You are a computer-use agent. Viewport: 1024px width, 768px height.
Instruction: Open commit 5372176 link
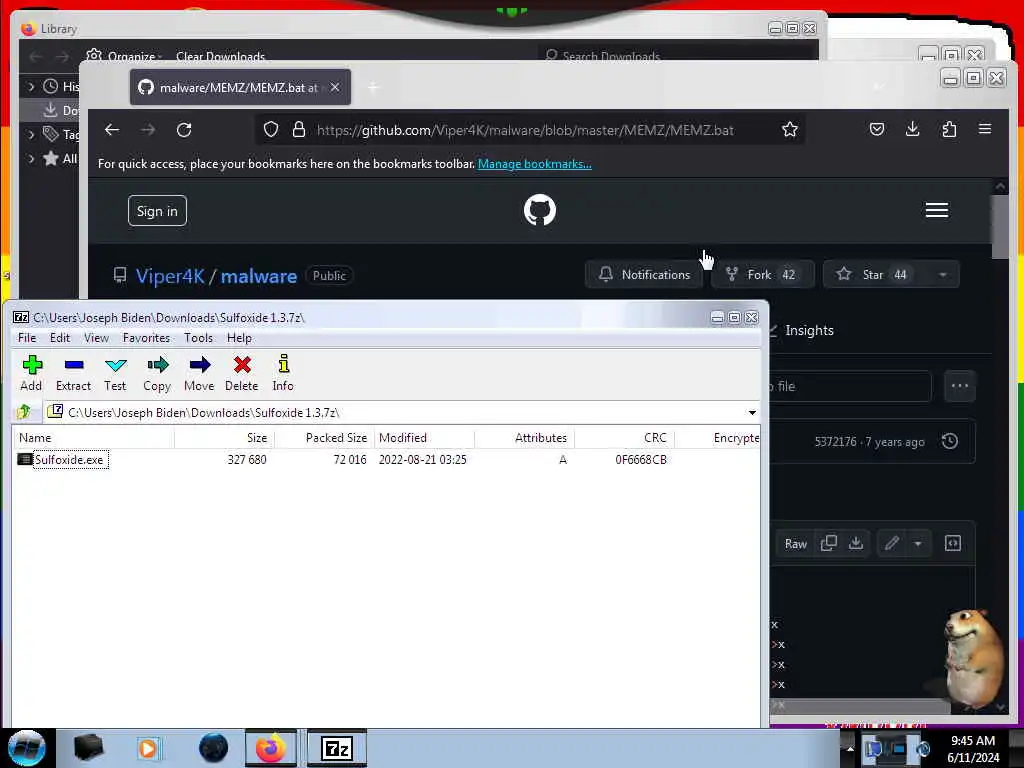[x=835, y=441]
